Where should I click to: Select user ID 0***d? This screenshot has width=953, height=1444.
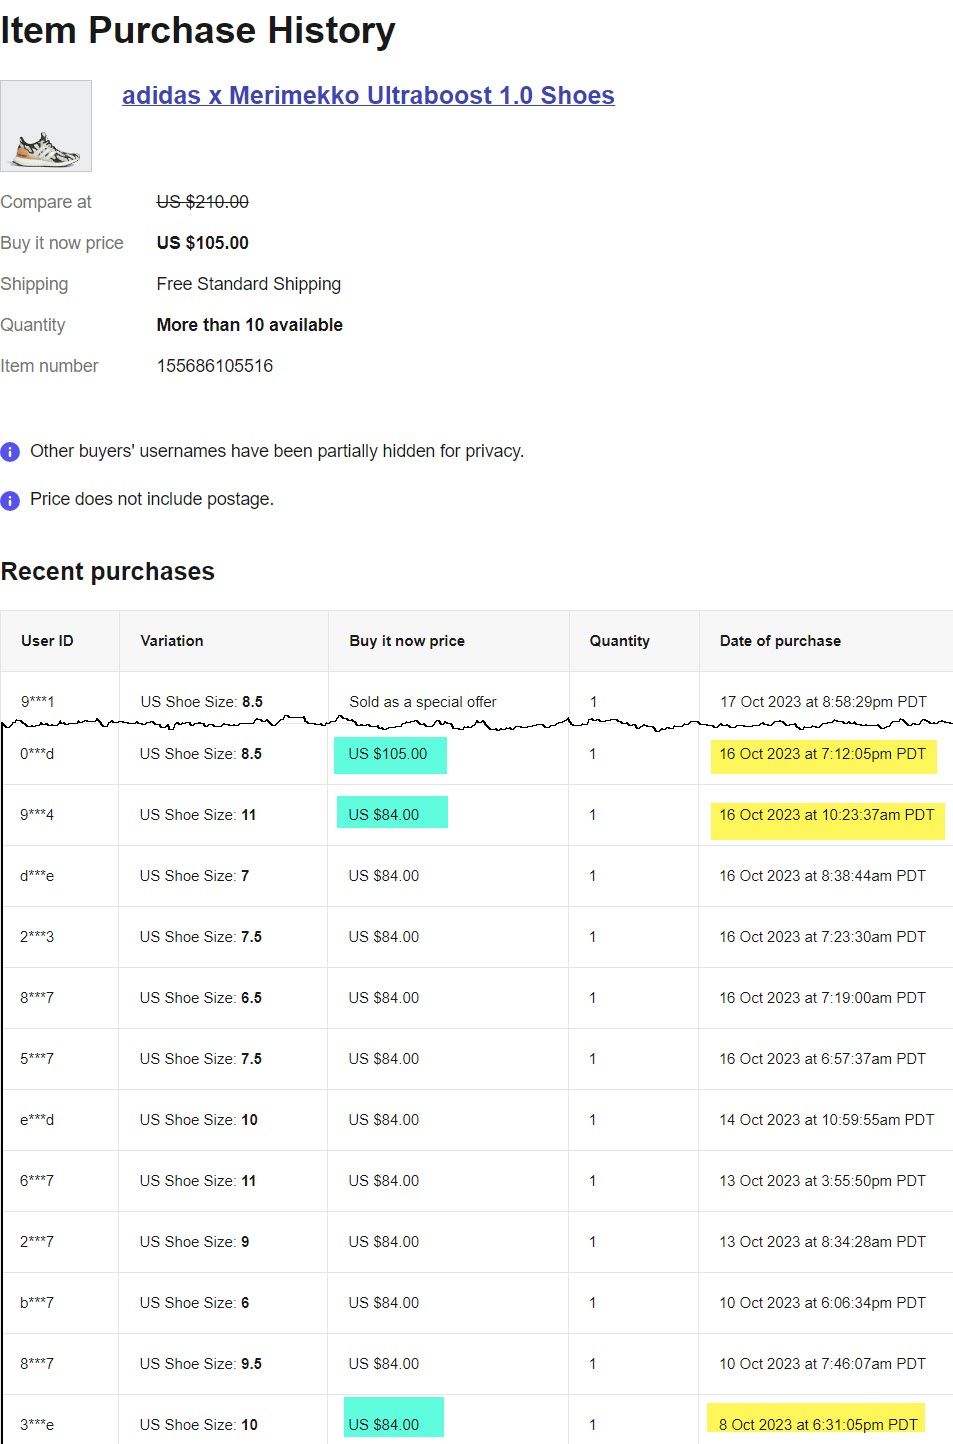point(37,754)
